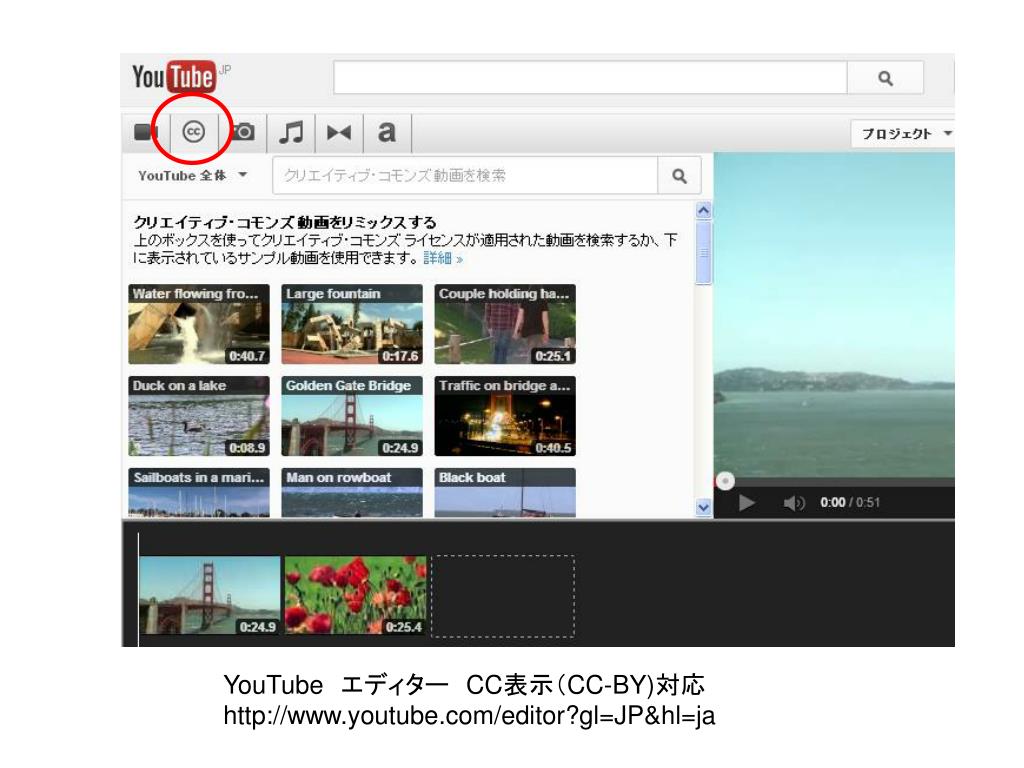
Task: Mute audio with the speaker icon
Action: (x=794, y=503)
